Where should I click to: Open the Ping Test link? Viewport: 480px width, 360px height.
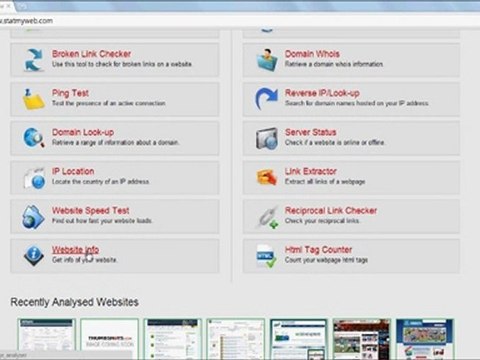[x=70, y=93]
